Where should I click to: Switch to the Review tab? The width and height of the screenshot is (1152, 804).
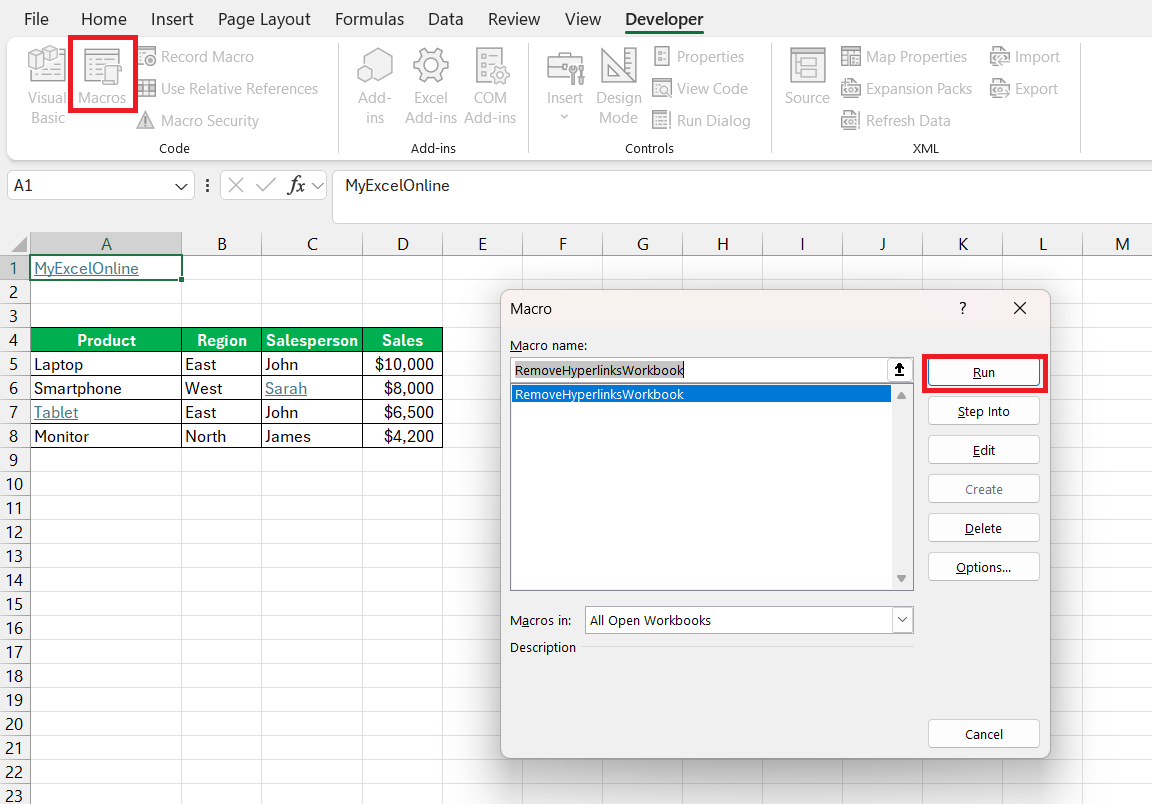click(514, 19)
